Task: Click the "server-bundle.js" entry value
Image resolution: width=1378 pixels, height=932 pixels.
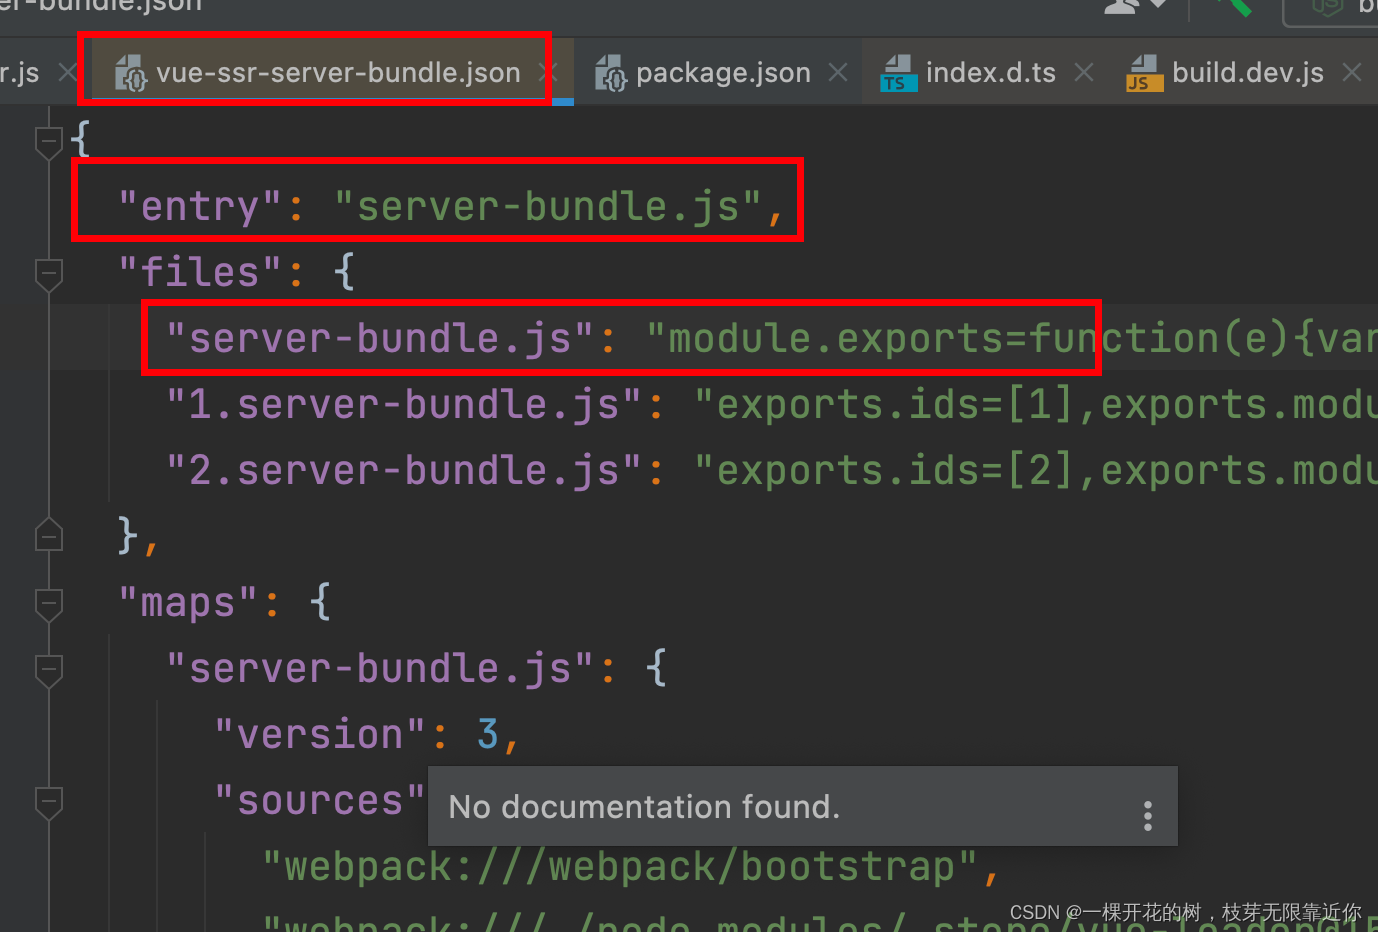Action: [x=548, y=206]
